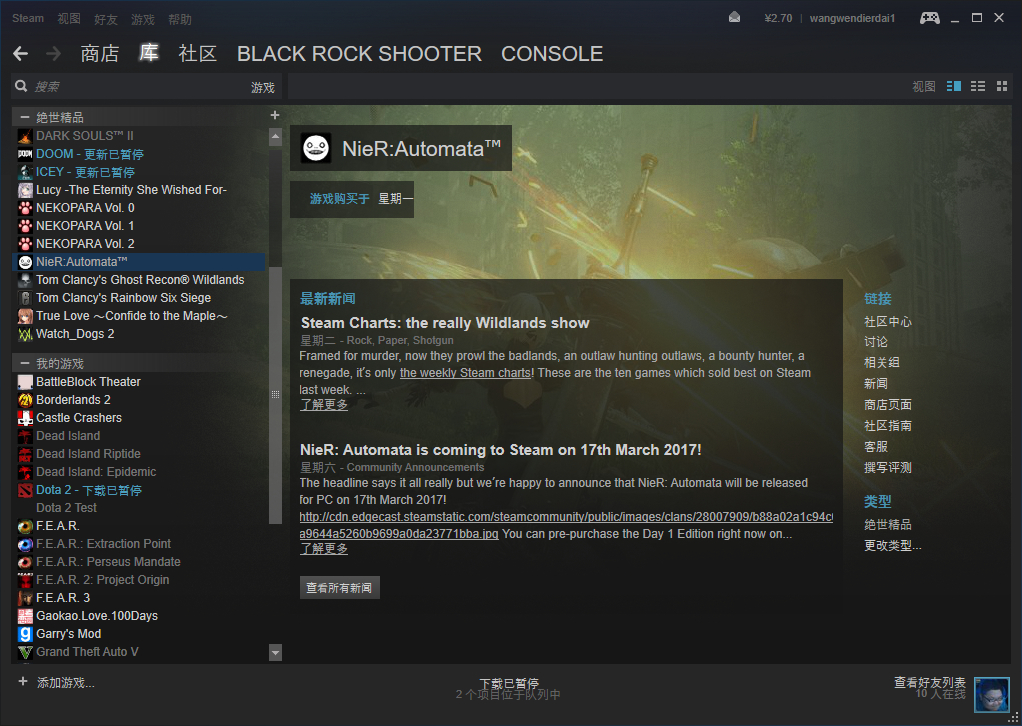Open the Steam menu

pos(28,18)
